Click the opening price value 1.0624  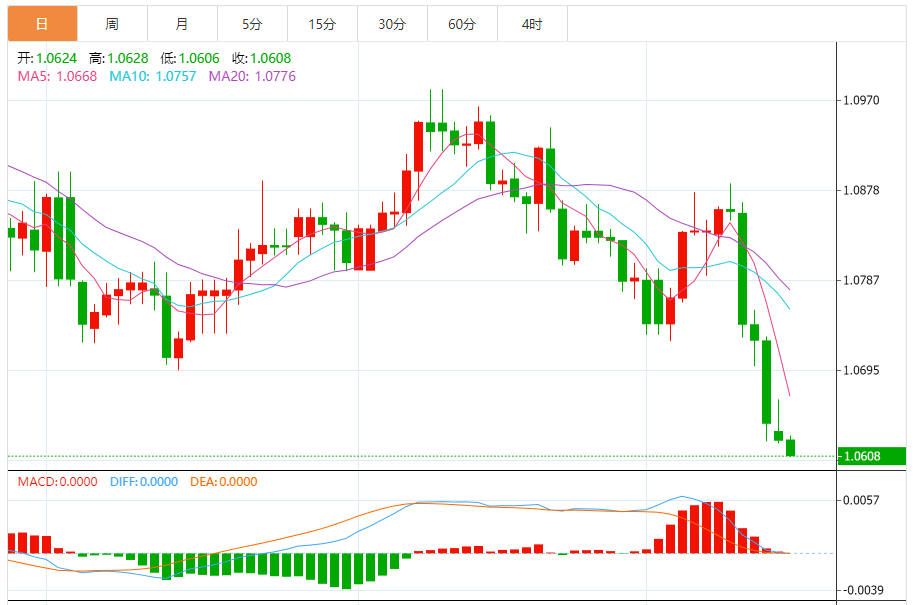coord(56,58)
